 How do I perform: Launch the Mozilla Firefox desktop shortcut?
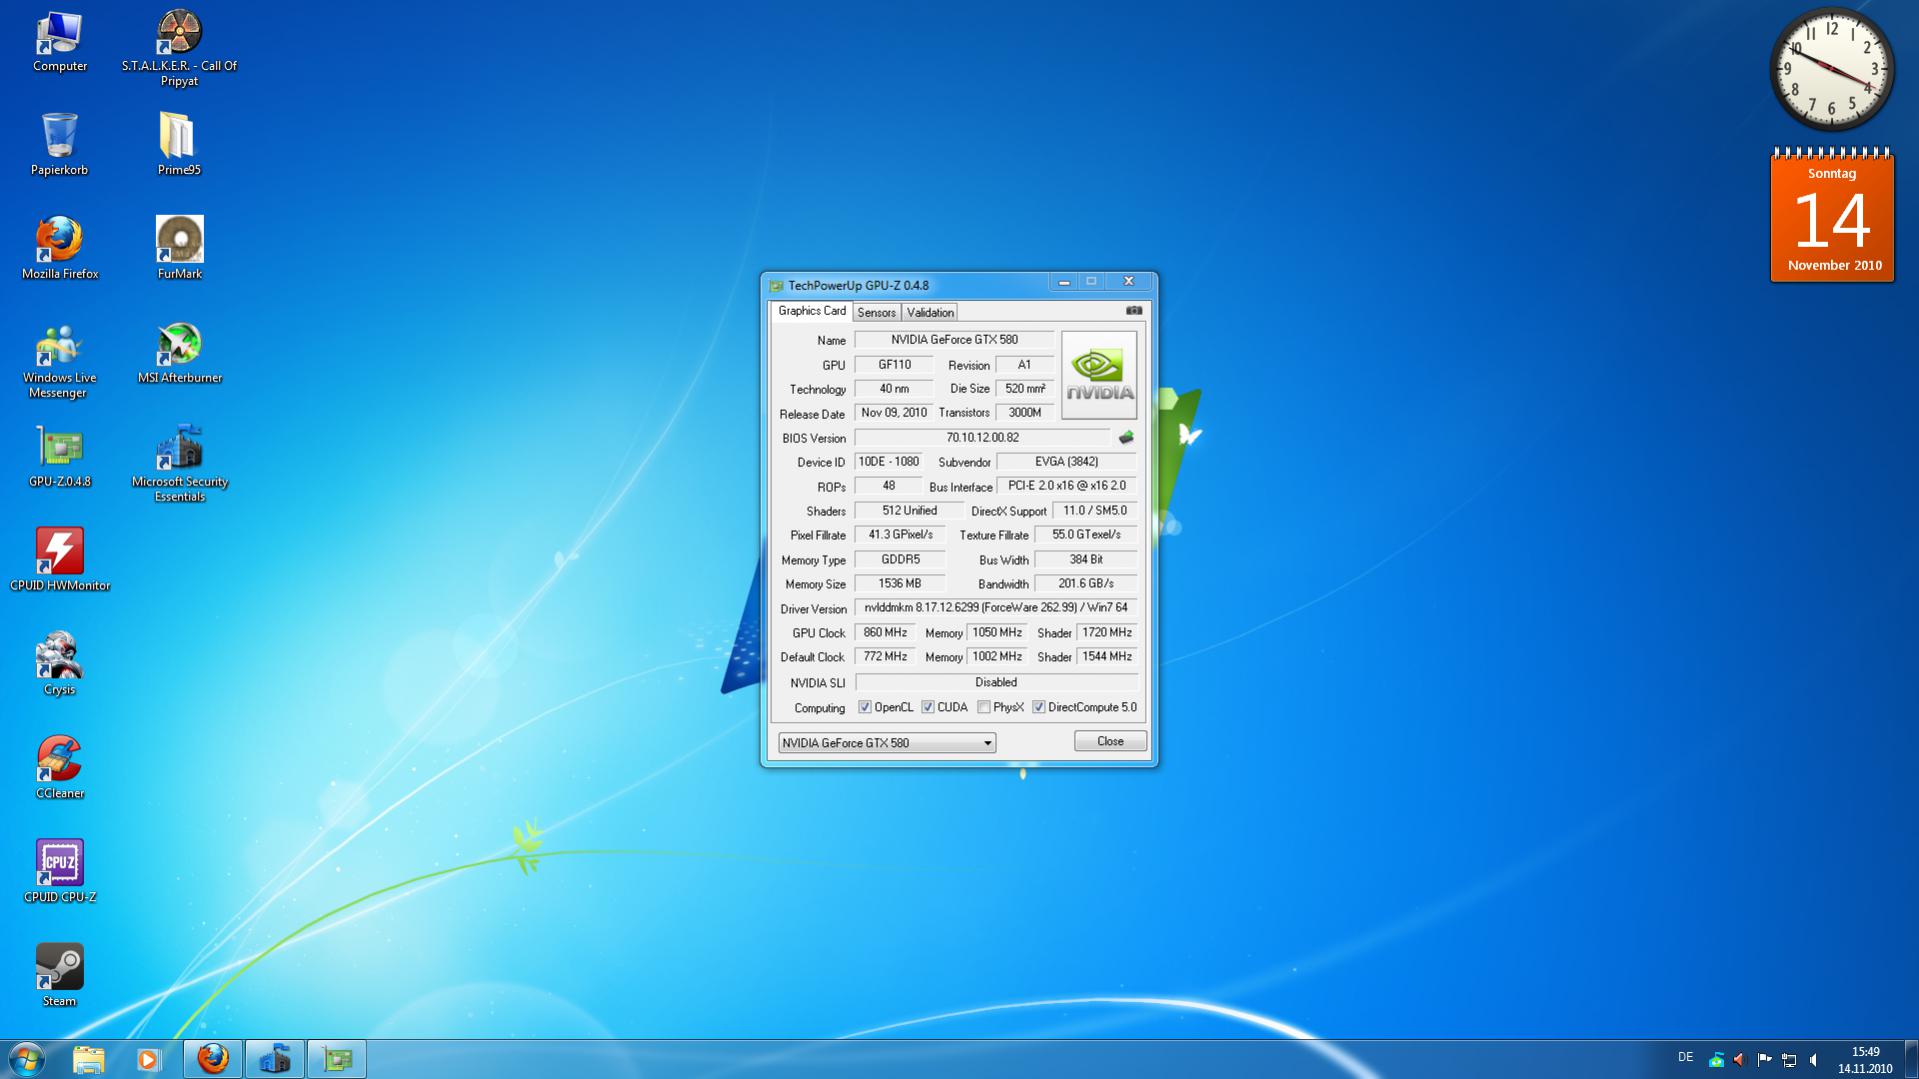coord(59,248)
